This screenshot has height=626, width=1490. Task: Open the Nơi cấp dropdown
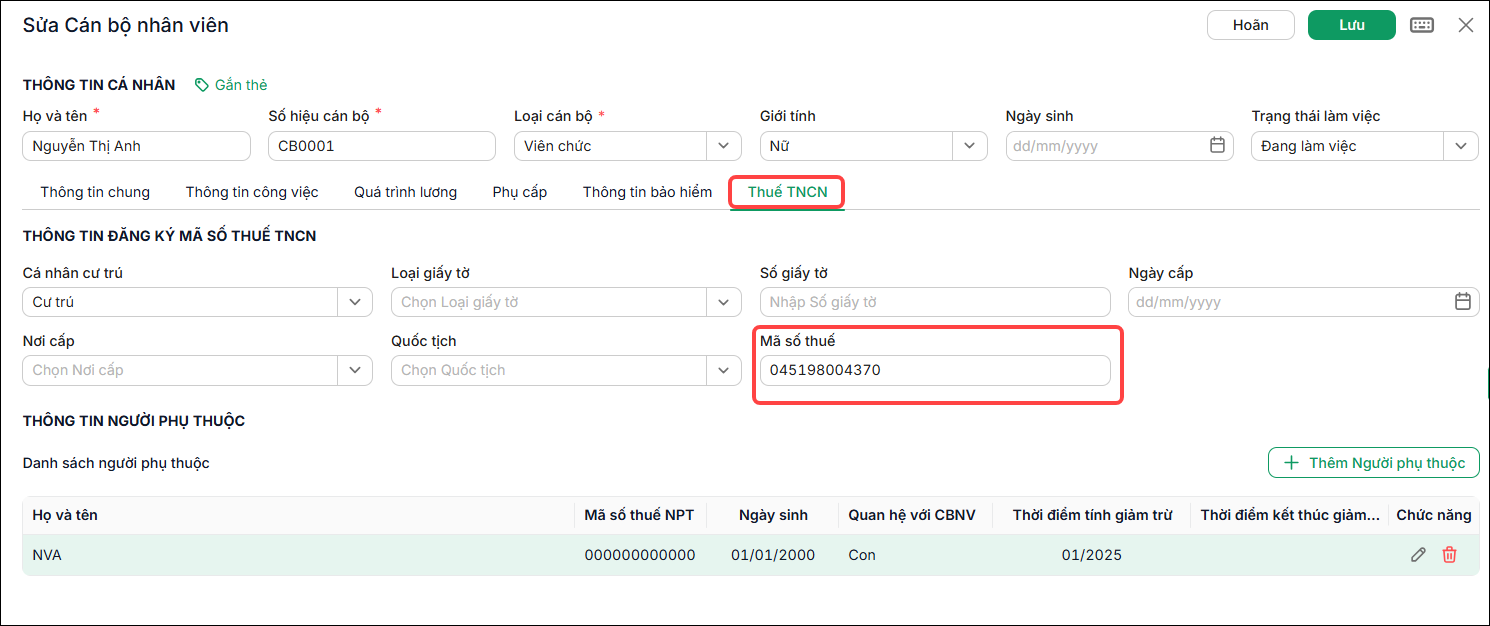[355, 370]
